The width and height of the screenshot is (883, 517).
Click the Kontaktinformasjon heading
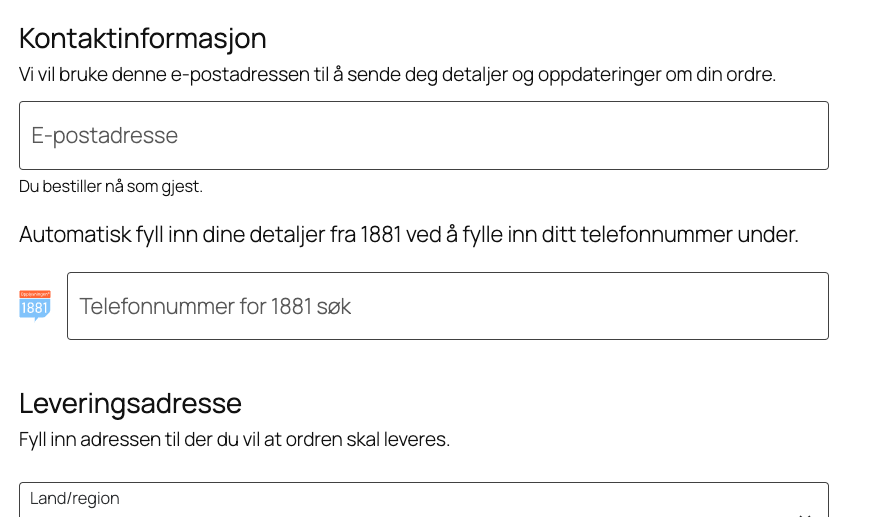pyautogui.click(x=143, y=39)
